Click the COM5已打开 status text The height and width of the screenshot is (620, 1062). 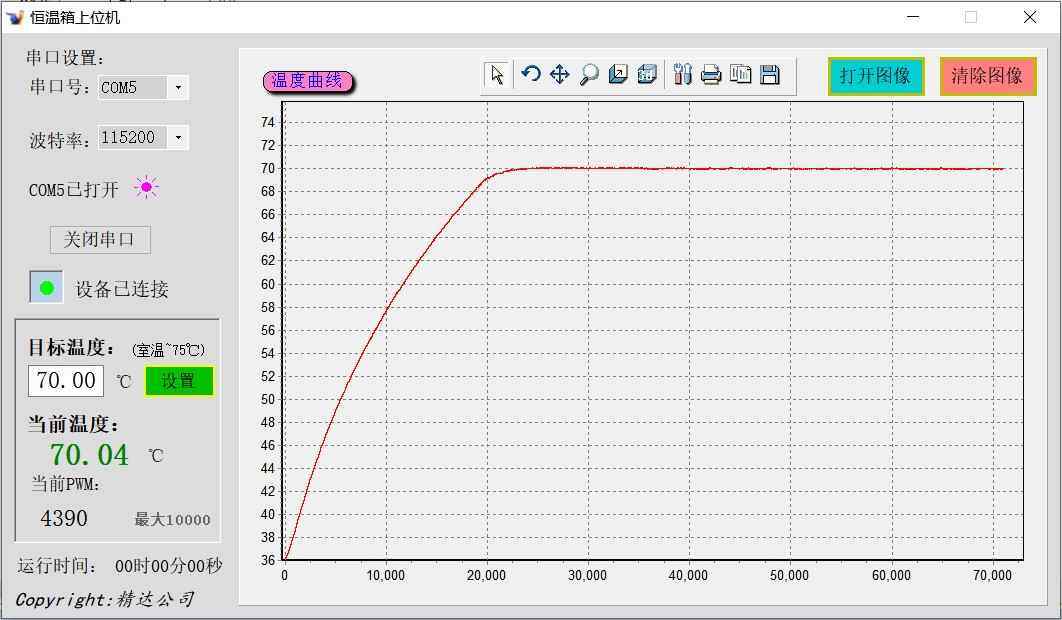pyautogui.click(x=74, y=190)
